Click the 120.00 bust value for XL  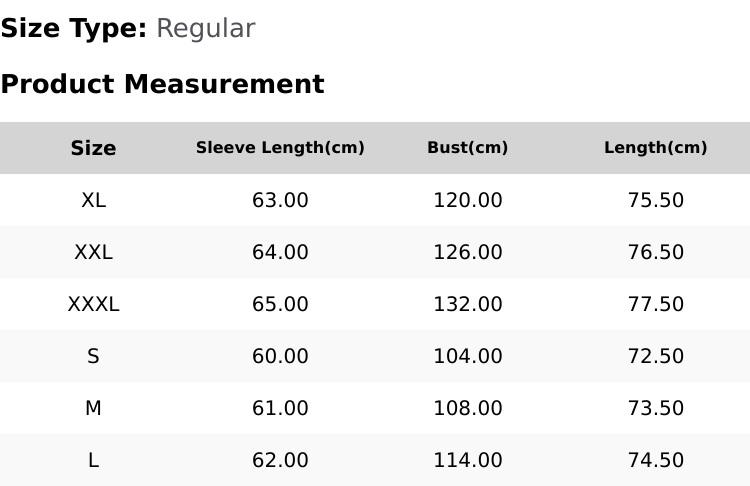click(468, 200)
